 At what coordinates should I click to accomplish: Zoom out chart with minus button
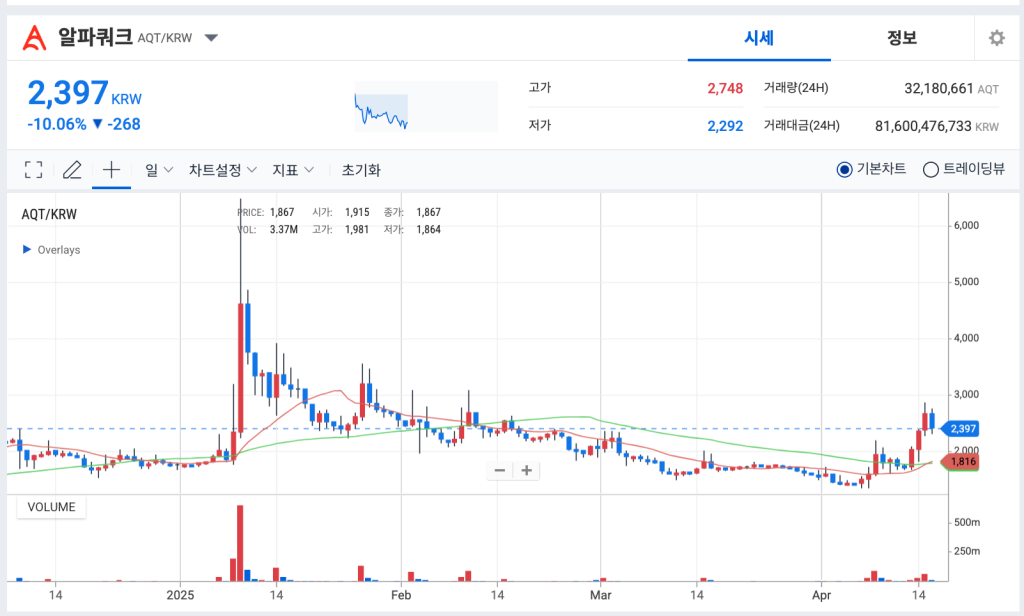click(x=500, y=470)
